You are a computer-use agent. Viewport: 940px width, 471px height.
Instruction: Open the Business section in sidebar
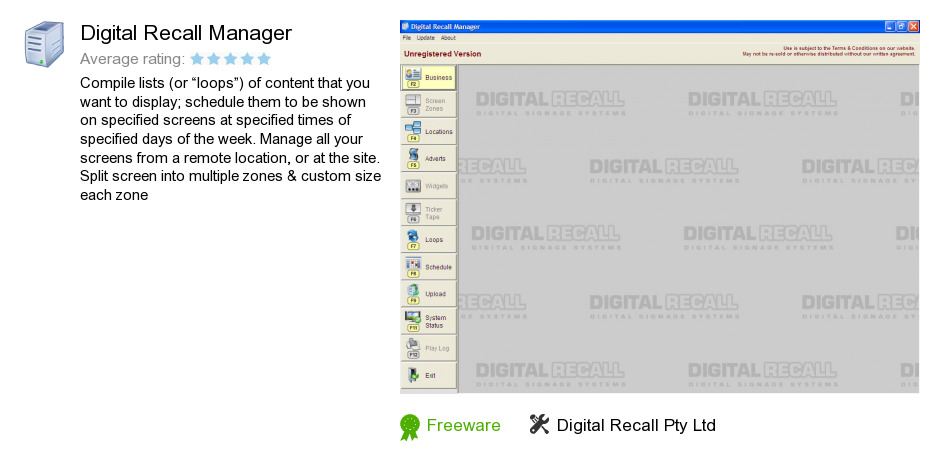pyautogui.click(x=429, y=77)
